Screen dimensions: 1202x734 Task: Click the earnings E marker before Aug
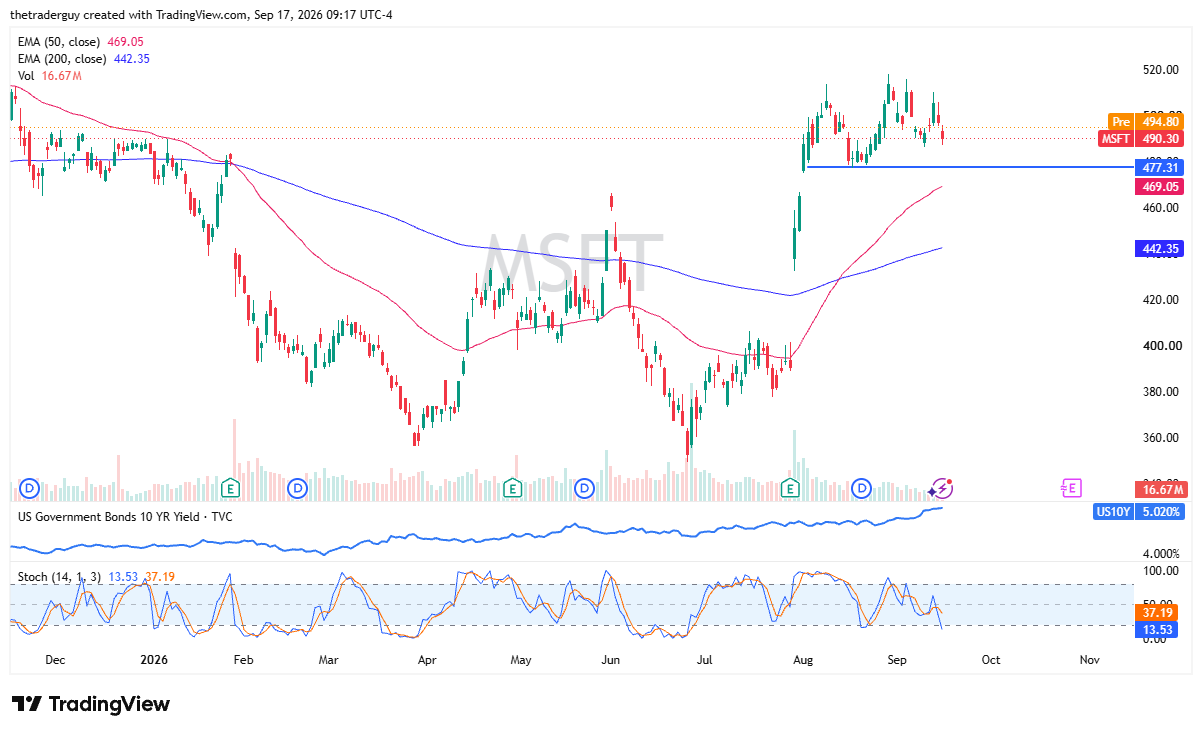coord(791,488)
